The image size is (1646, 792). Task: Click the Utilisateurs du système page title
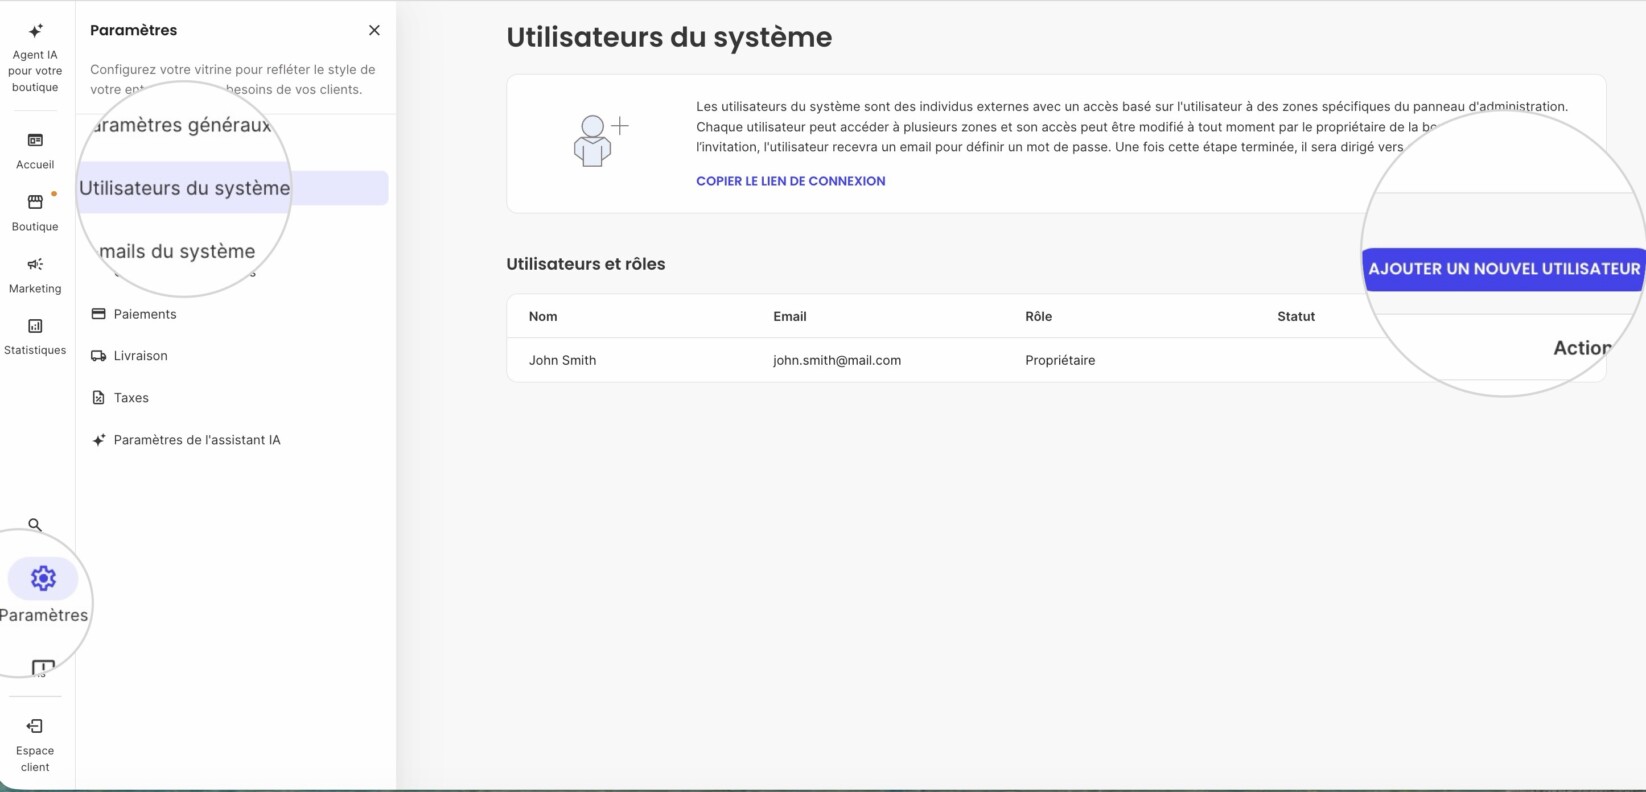[x=669, y=37]
